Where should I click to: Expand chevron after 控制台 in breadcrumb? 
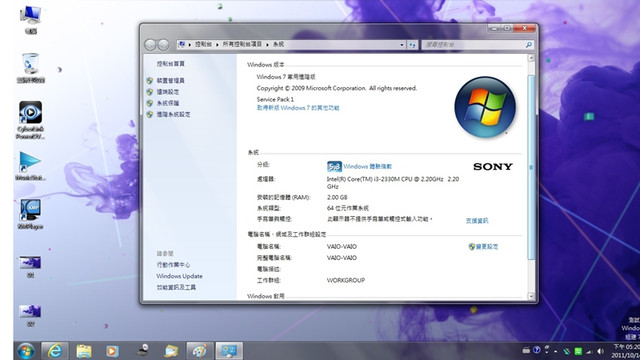[x=217, y=44]
